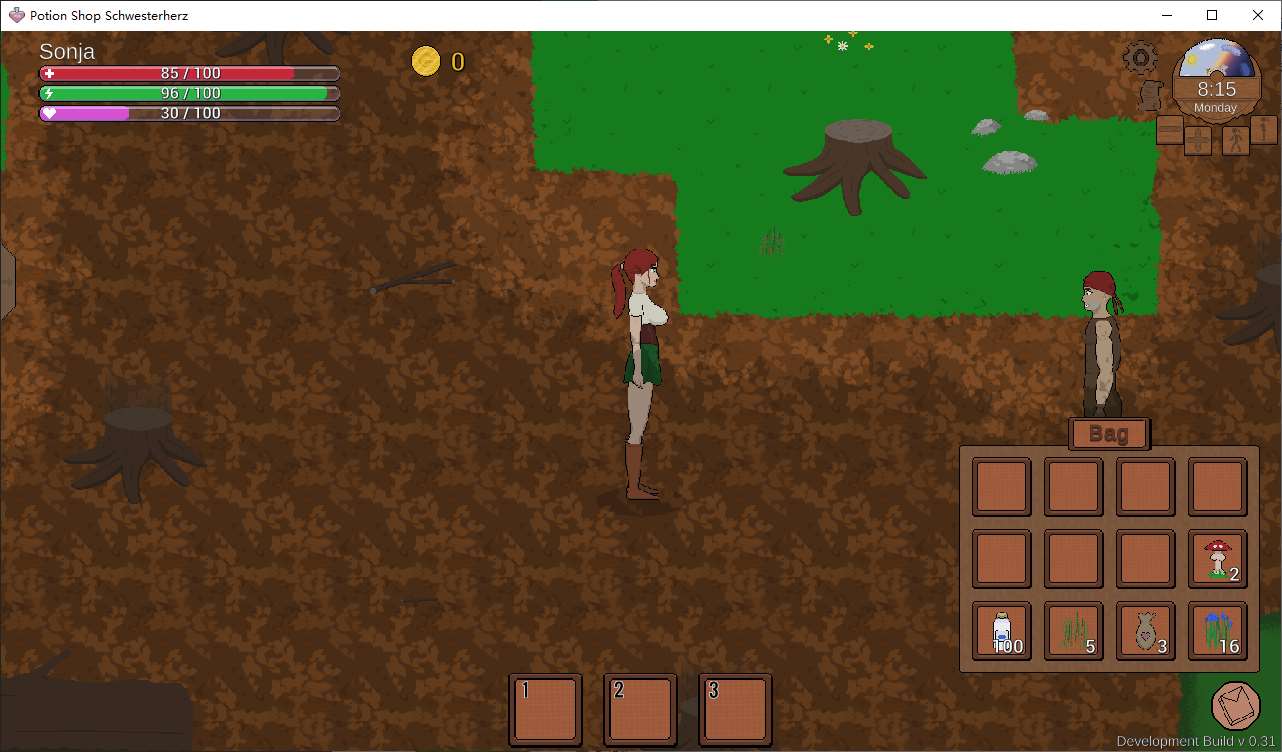
Task: Click the Bag header tab
Action: [x=1108, y=434]
